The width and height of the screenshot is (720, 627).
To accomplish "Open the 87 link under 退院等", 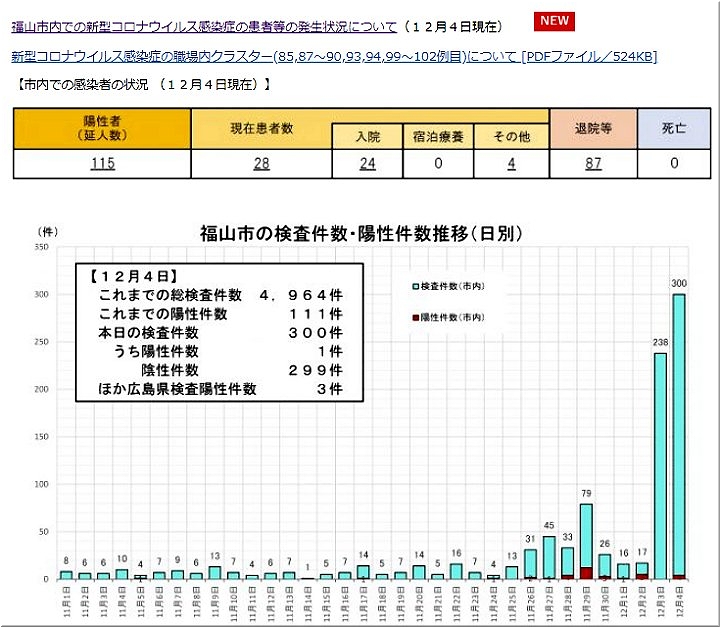I will [593, 164].
